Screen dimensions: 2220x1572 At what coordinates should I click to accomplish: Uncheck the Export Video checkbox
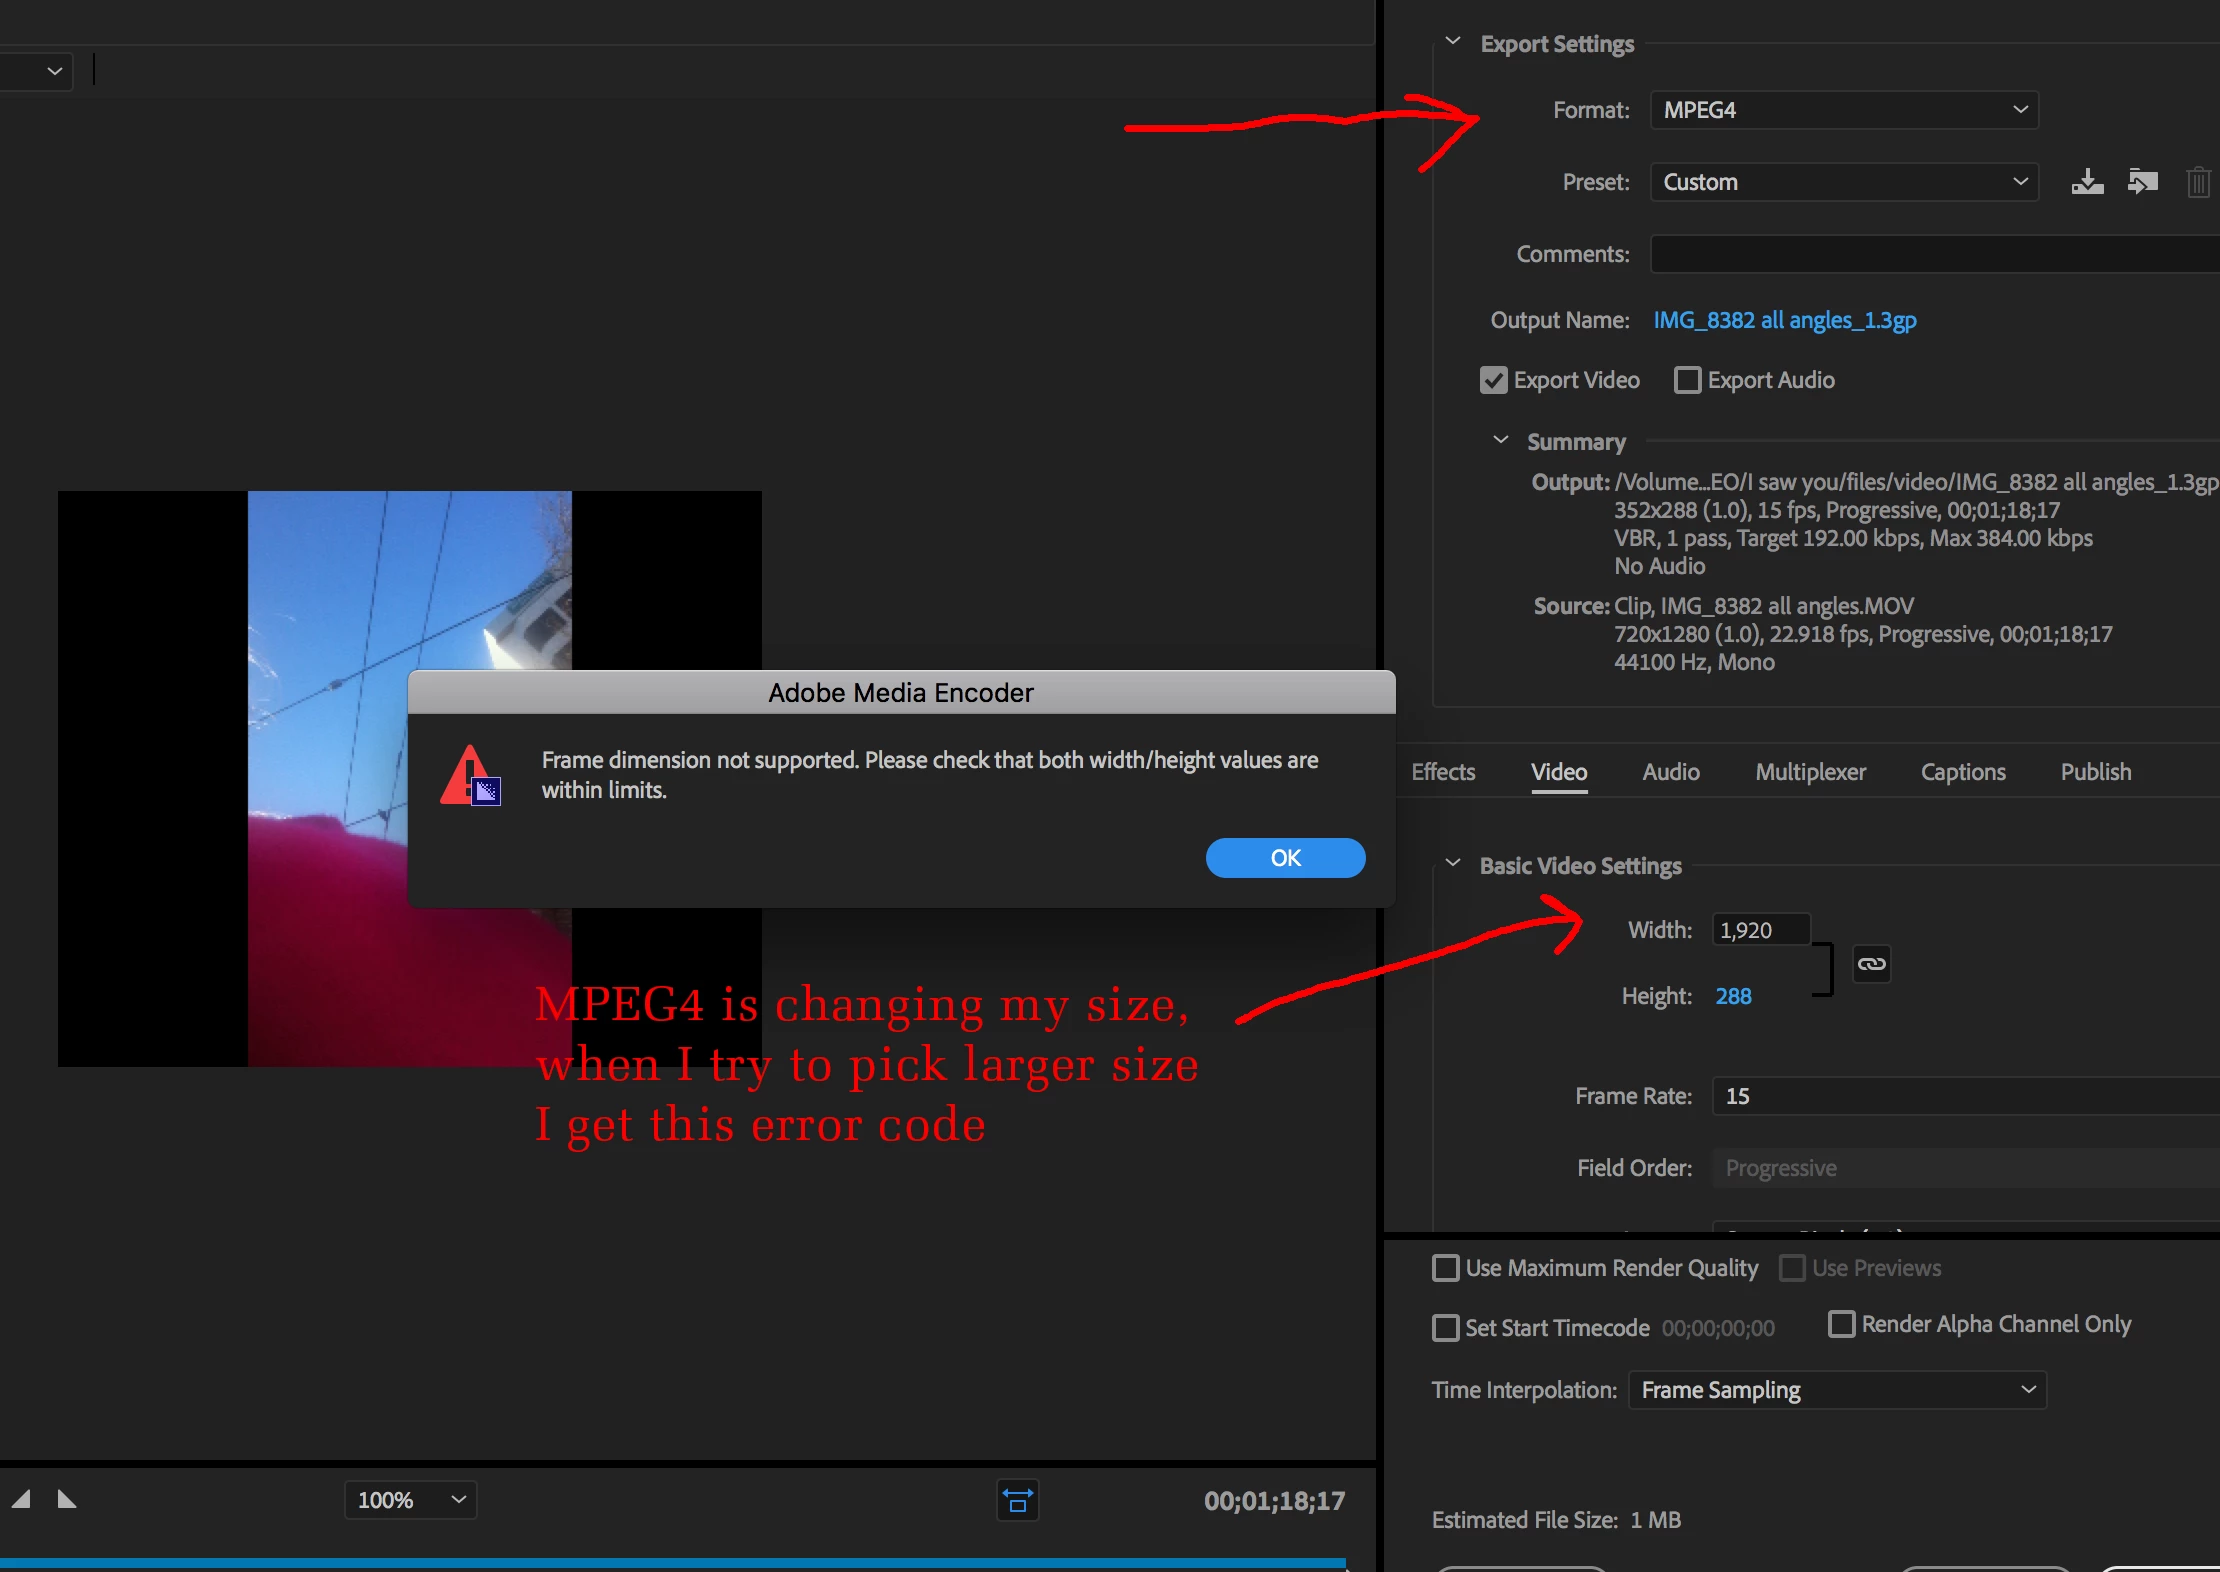tap(1493, 381)
